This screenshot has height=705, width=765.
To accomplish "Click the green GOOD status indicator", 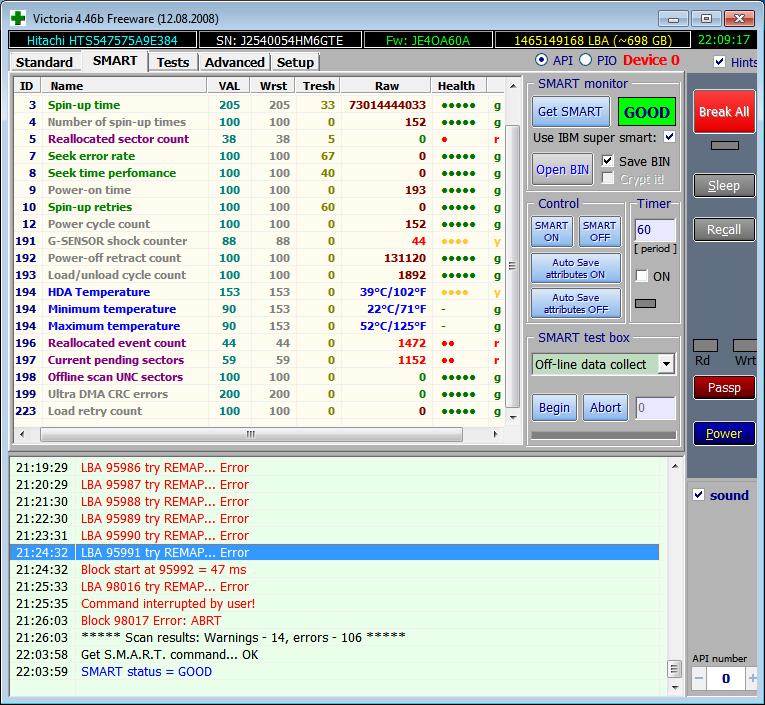I will click(x=646, y=112).
